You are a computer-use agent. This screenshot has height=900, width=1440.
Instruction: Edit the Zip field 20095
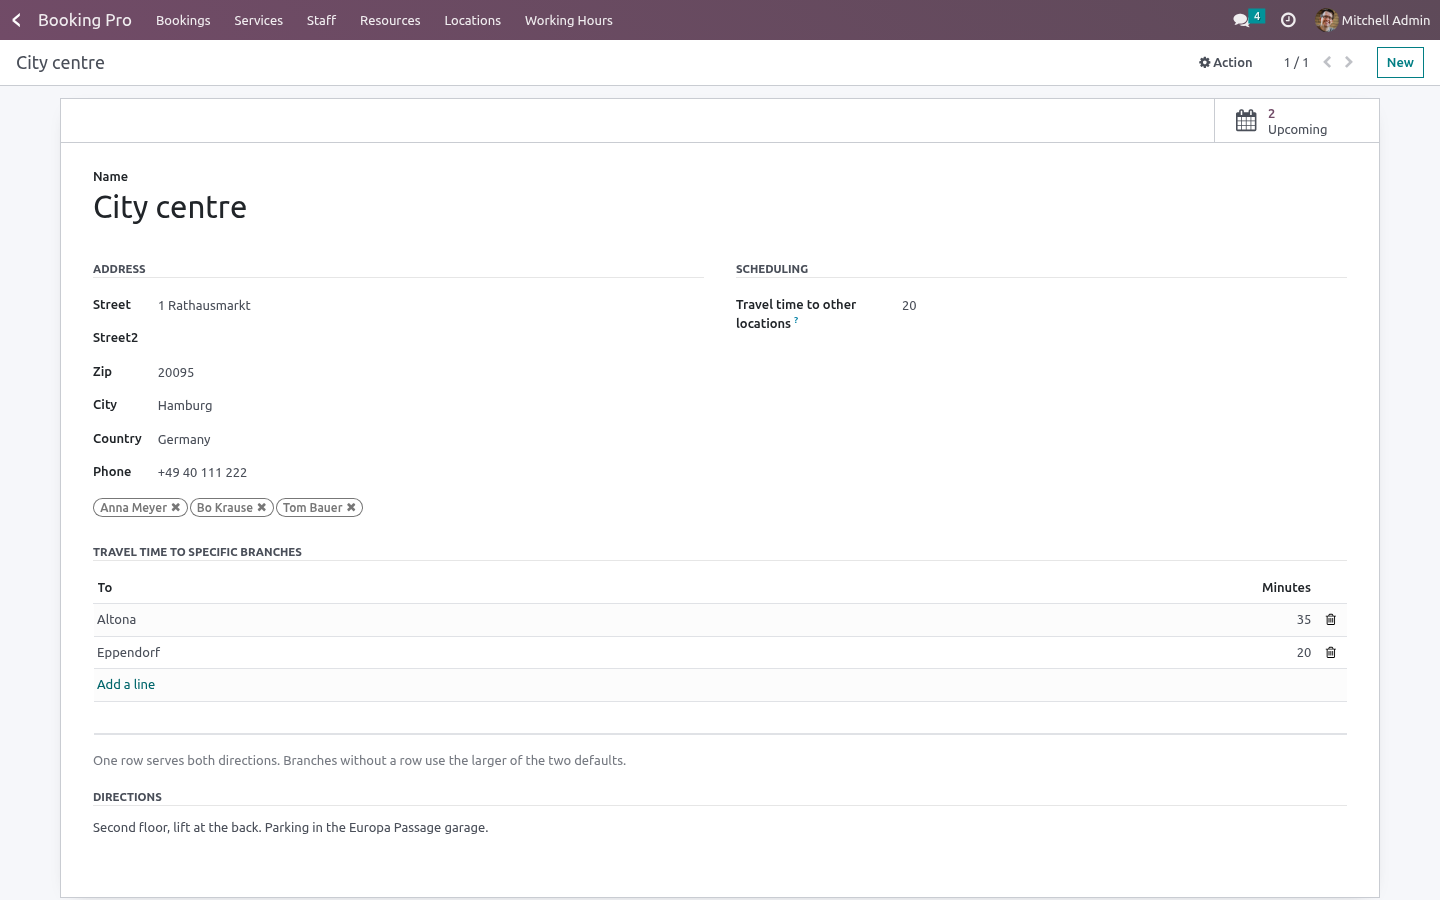pos(430,372)
